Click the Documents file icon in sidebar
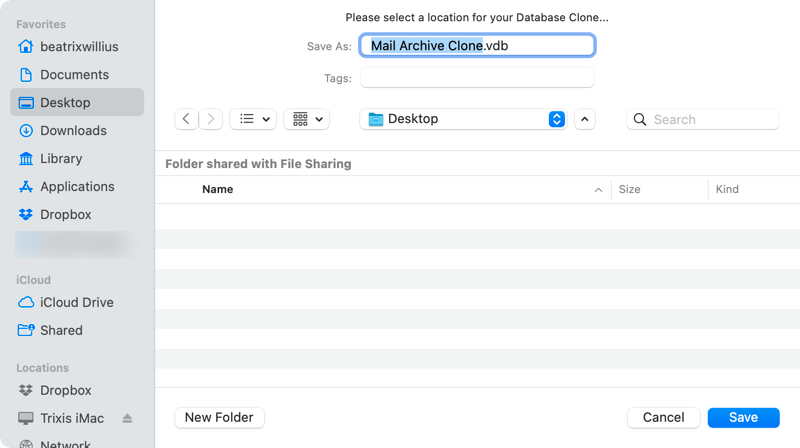 click(x=26, y=74)
